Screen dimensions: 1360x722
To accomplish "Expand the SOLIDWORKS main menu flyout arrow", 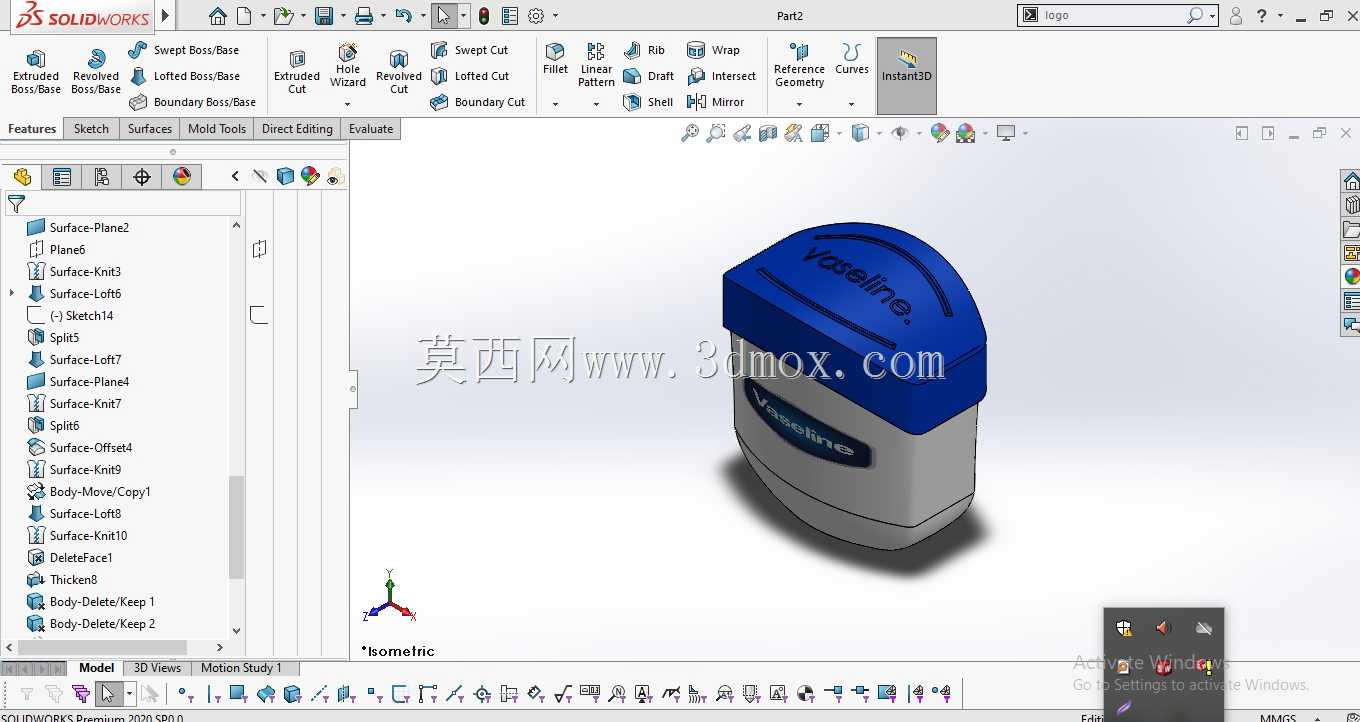I will (166, 16).
